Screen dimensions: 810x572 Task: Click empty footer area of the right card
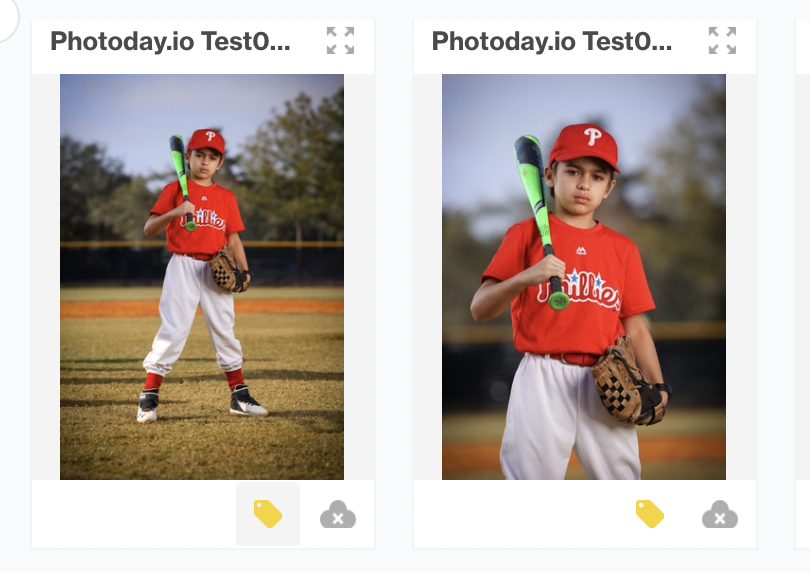point(522,514)
